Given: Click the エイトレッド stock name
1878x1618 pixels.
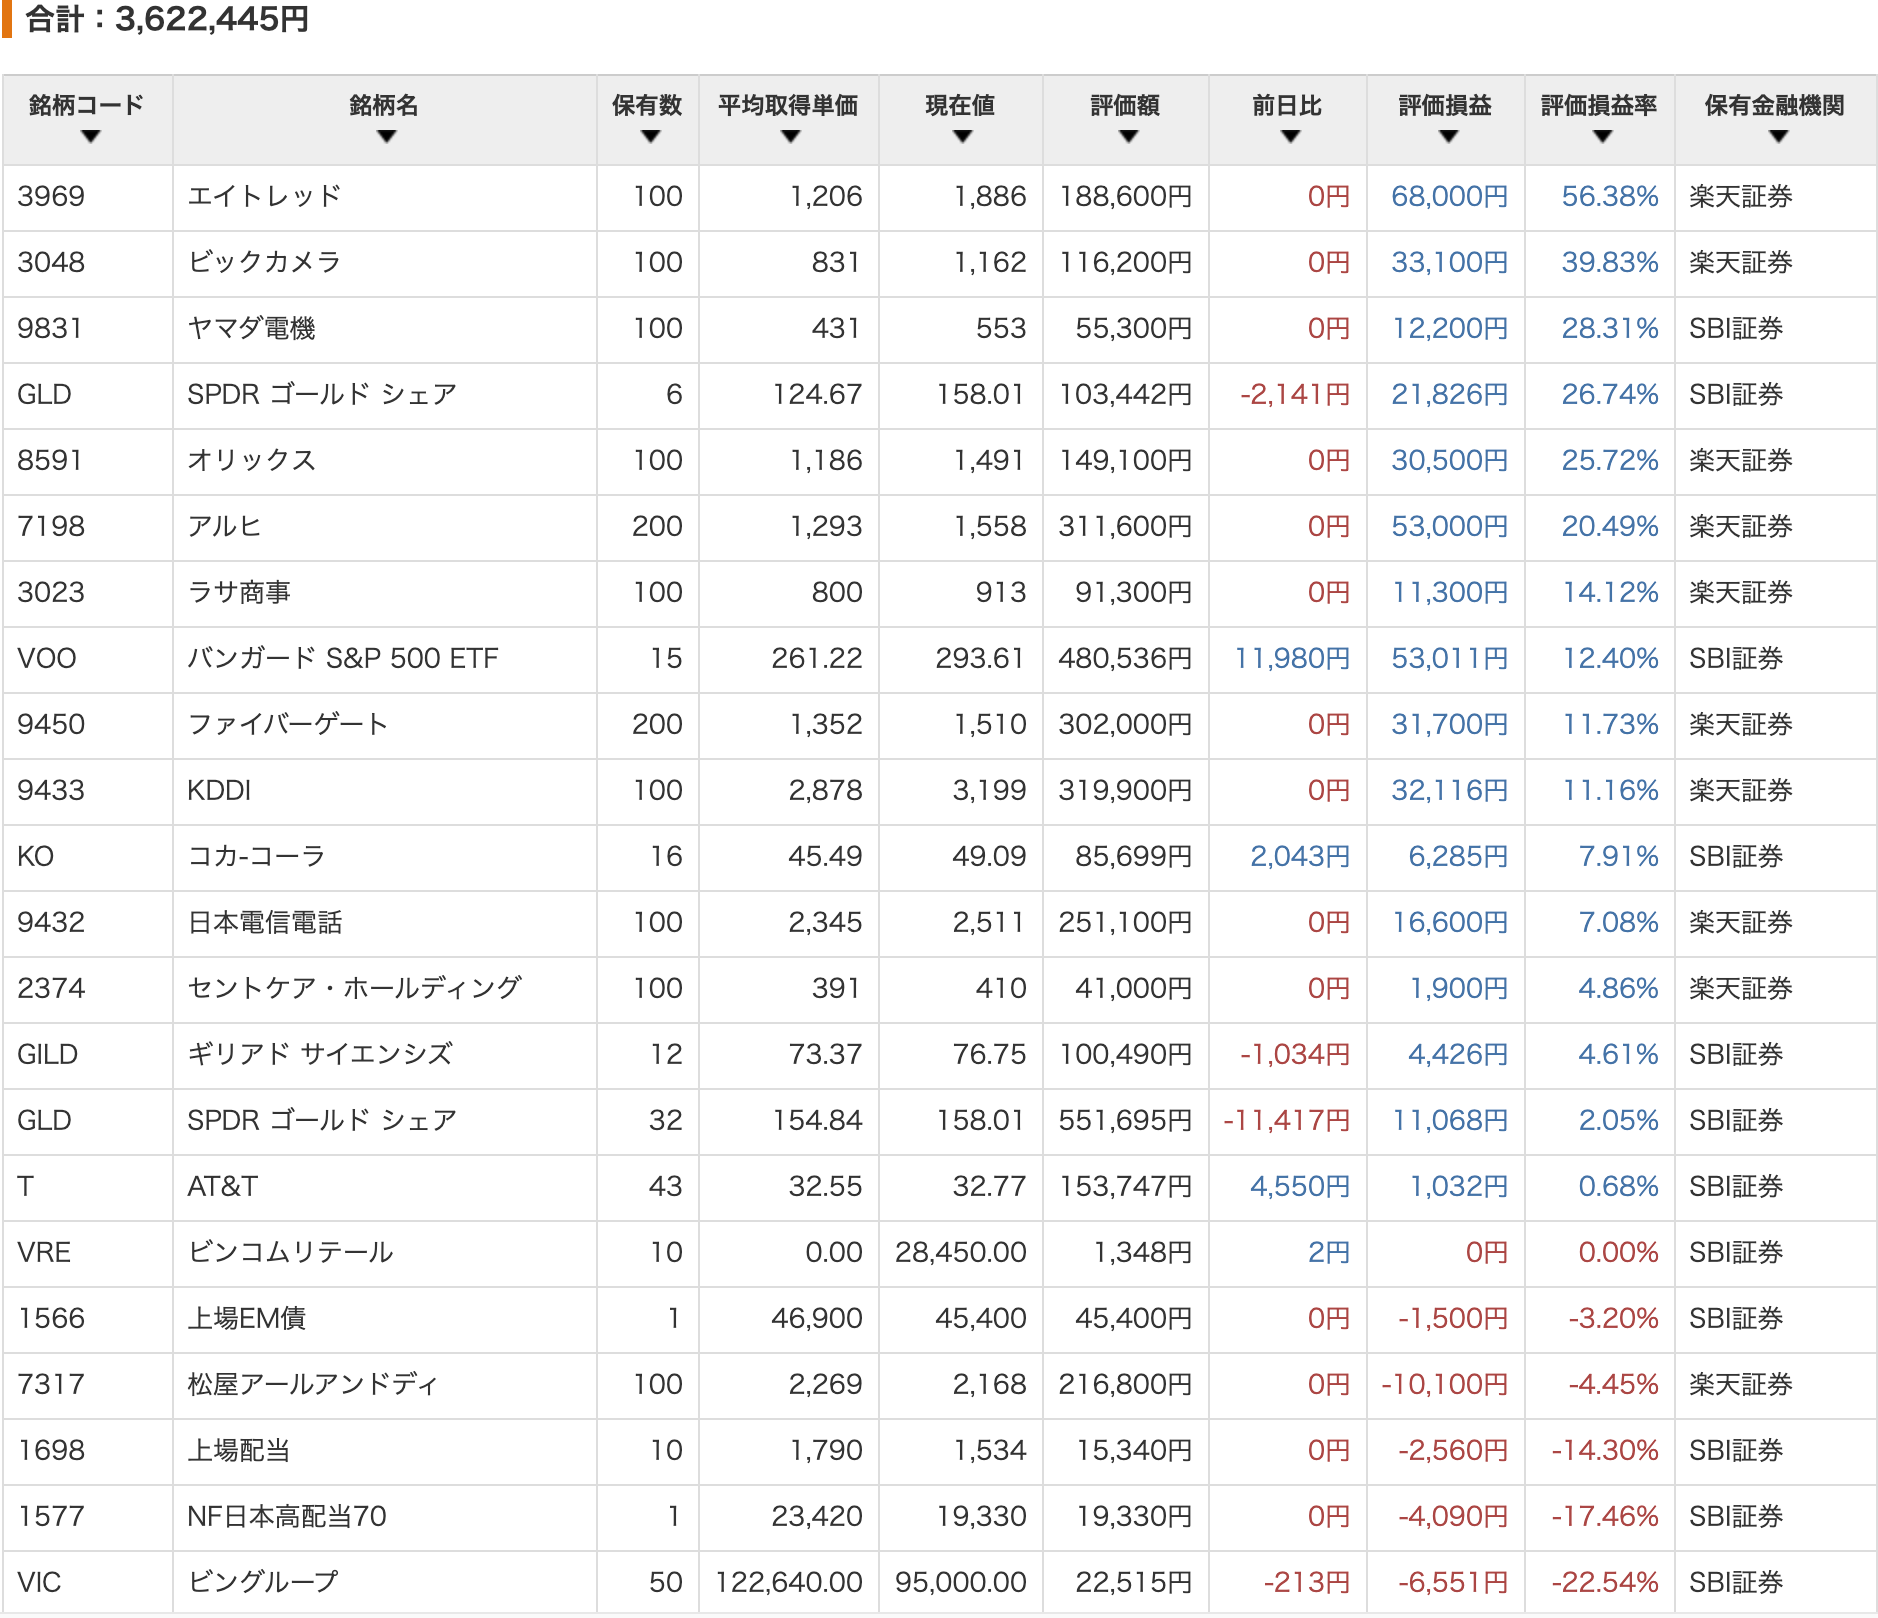Looking at the screenshot, I should (x=264, y=196).
